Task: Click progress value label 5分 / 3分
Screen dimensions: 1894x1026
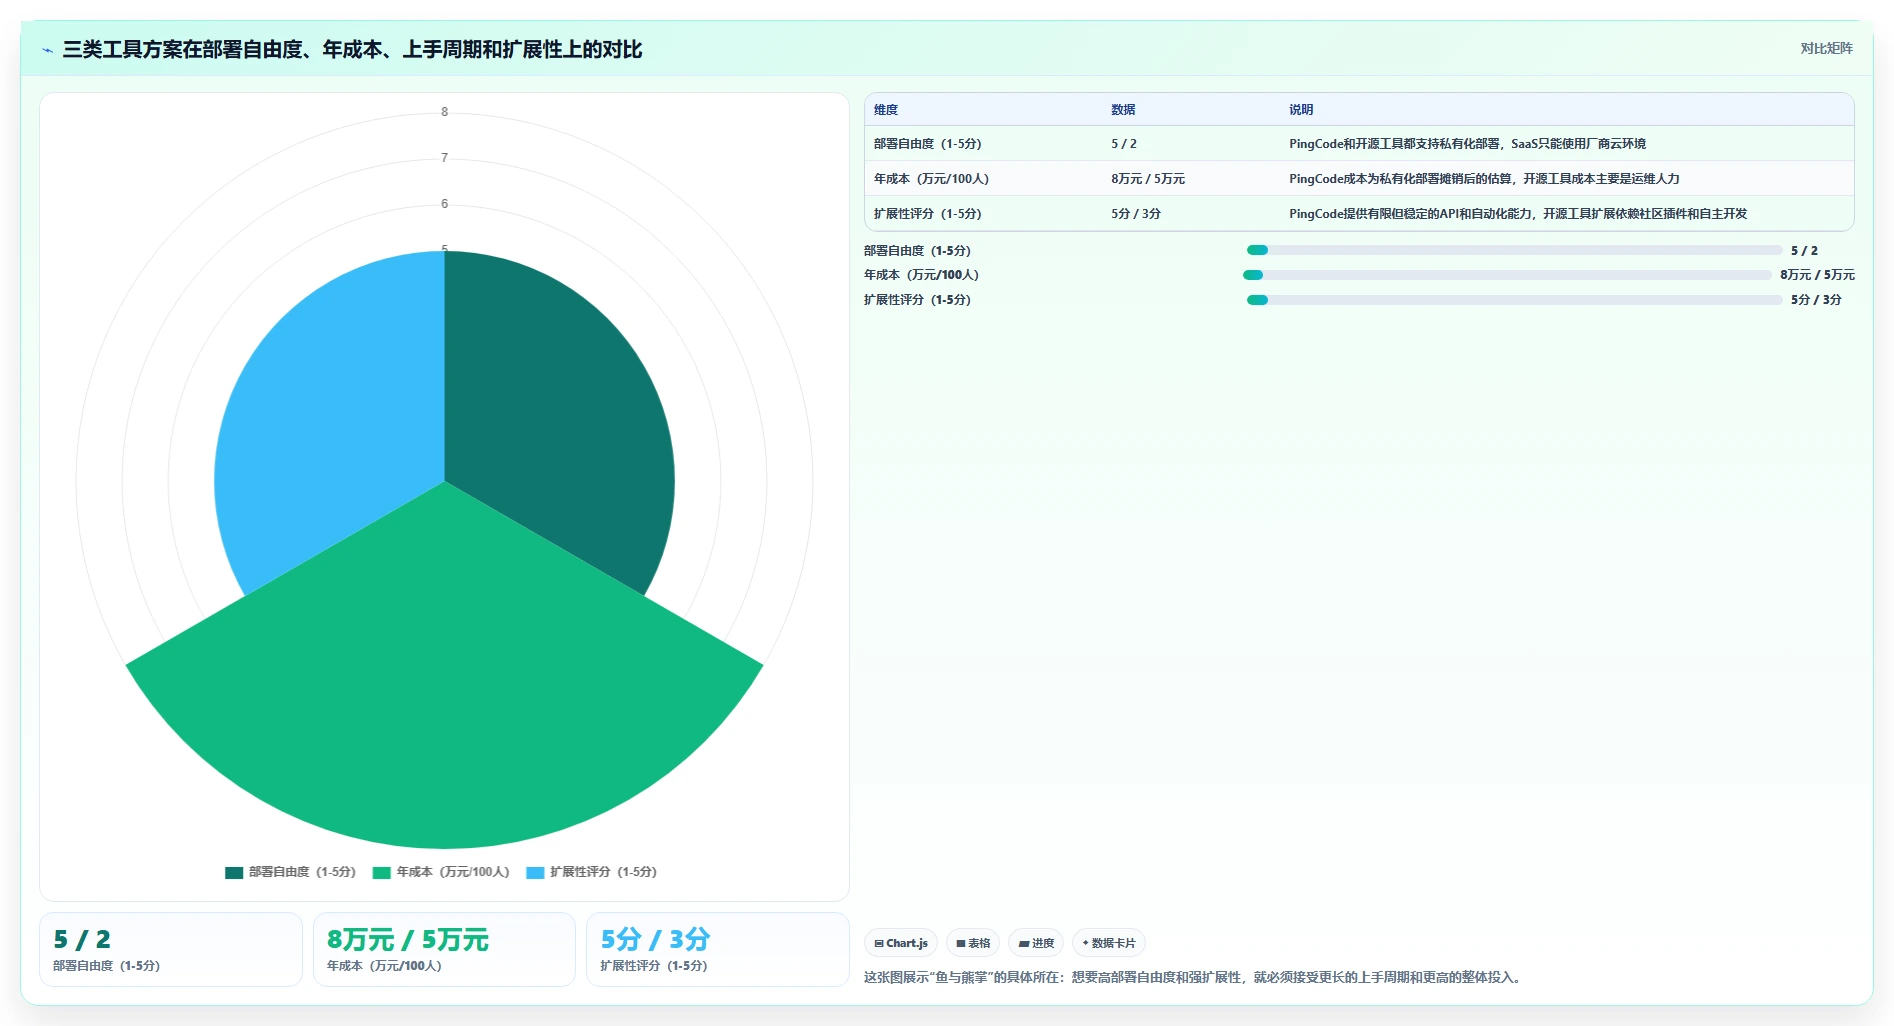Action: click(1816, 300)
